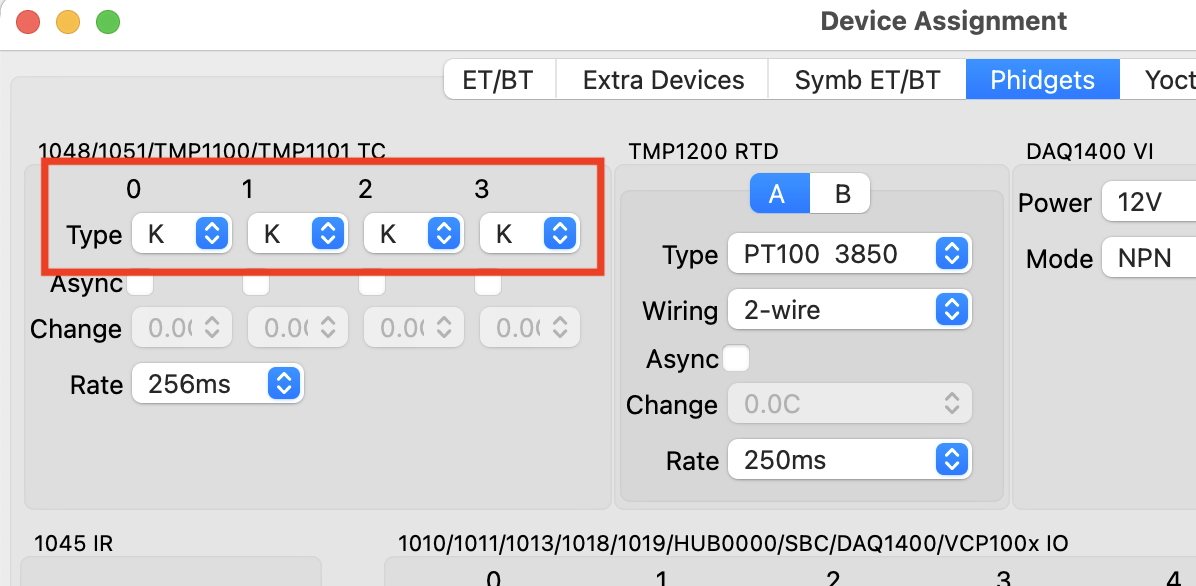Select RTD segment B

tap(841, 194)
